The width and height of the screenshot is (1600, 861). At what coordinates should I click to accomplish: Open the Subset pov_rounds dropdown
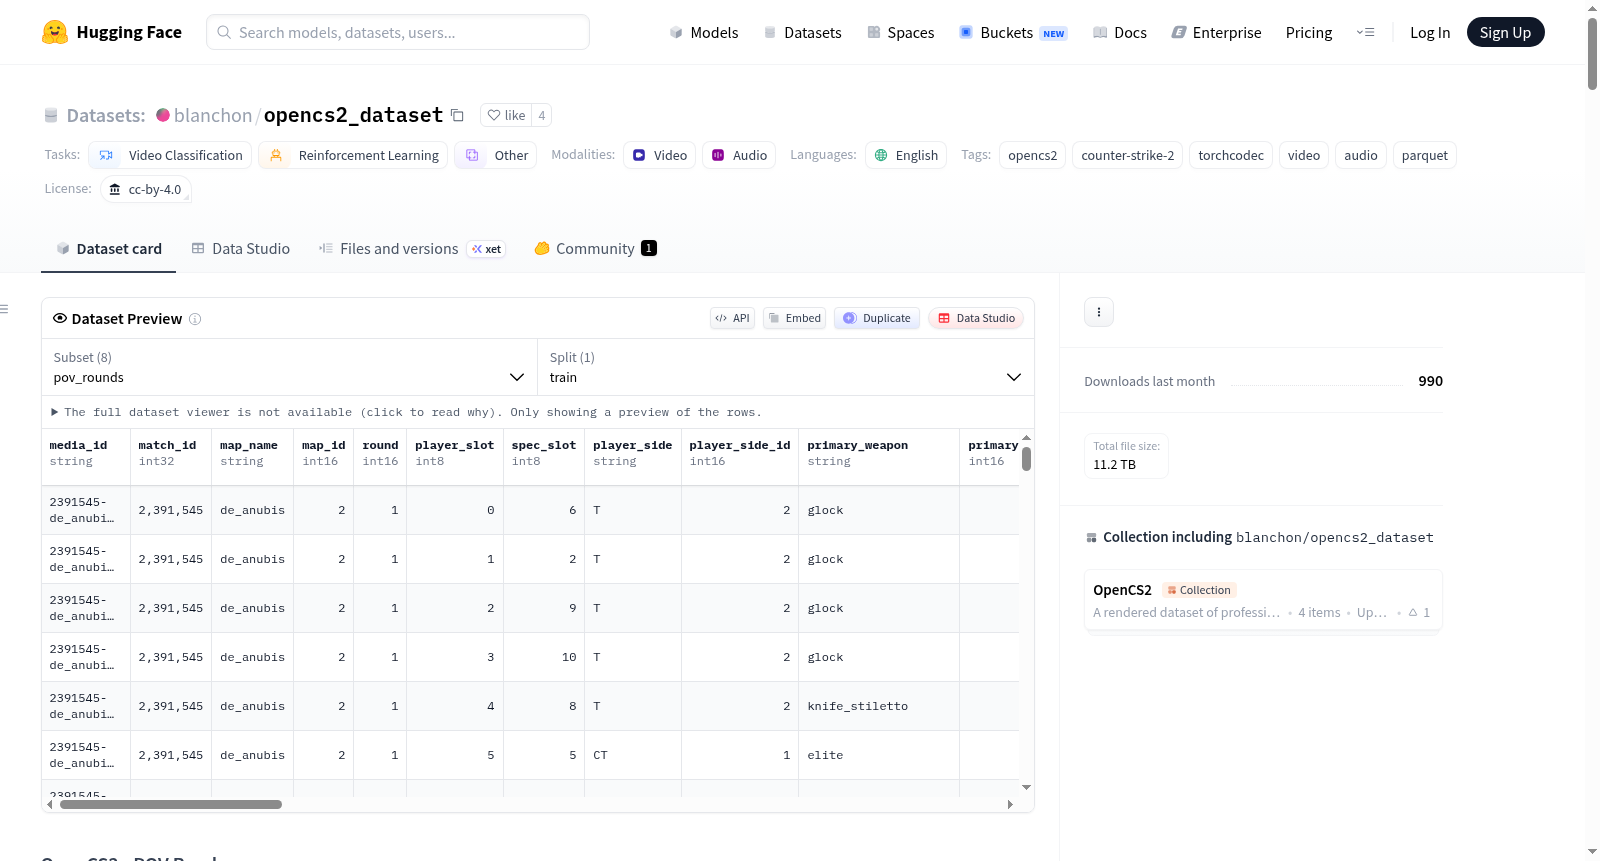pos(289,367)
